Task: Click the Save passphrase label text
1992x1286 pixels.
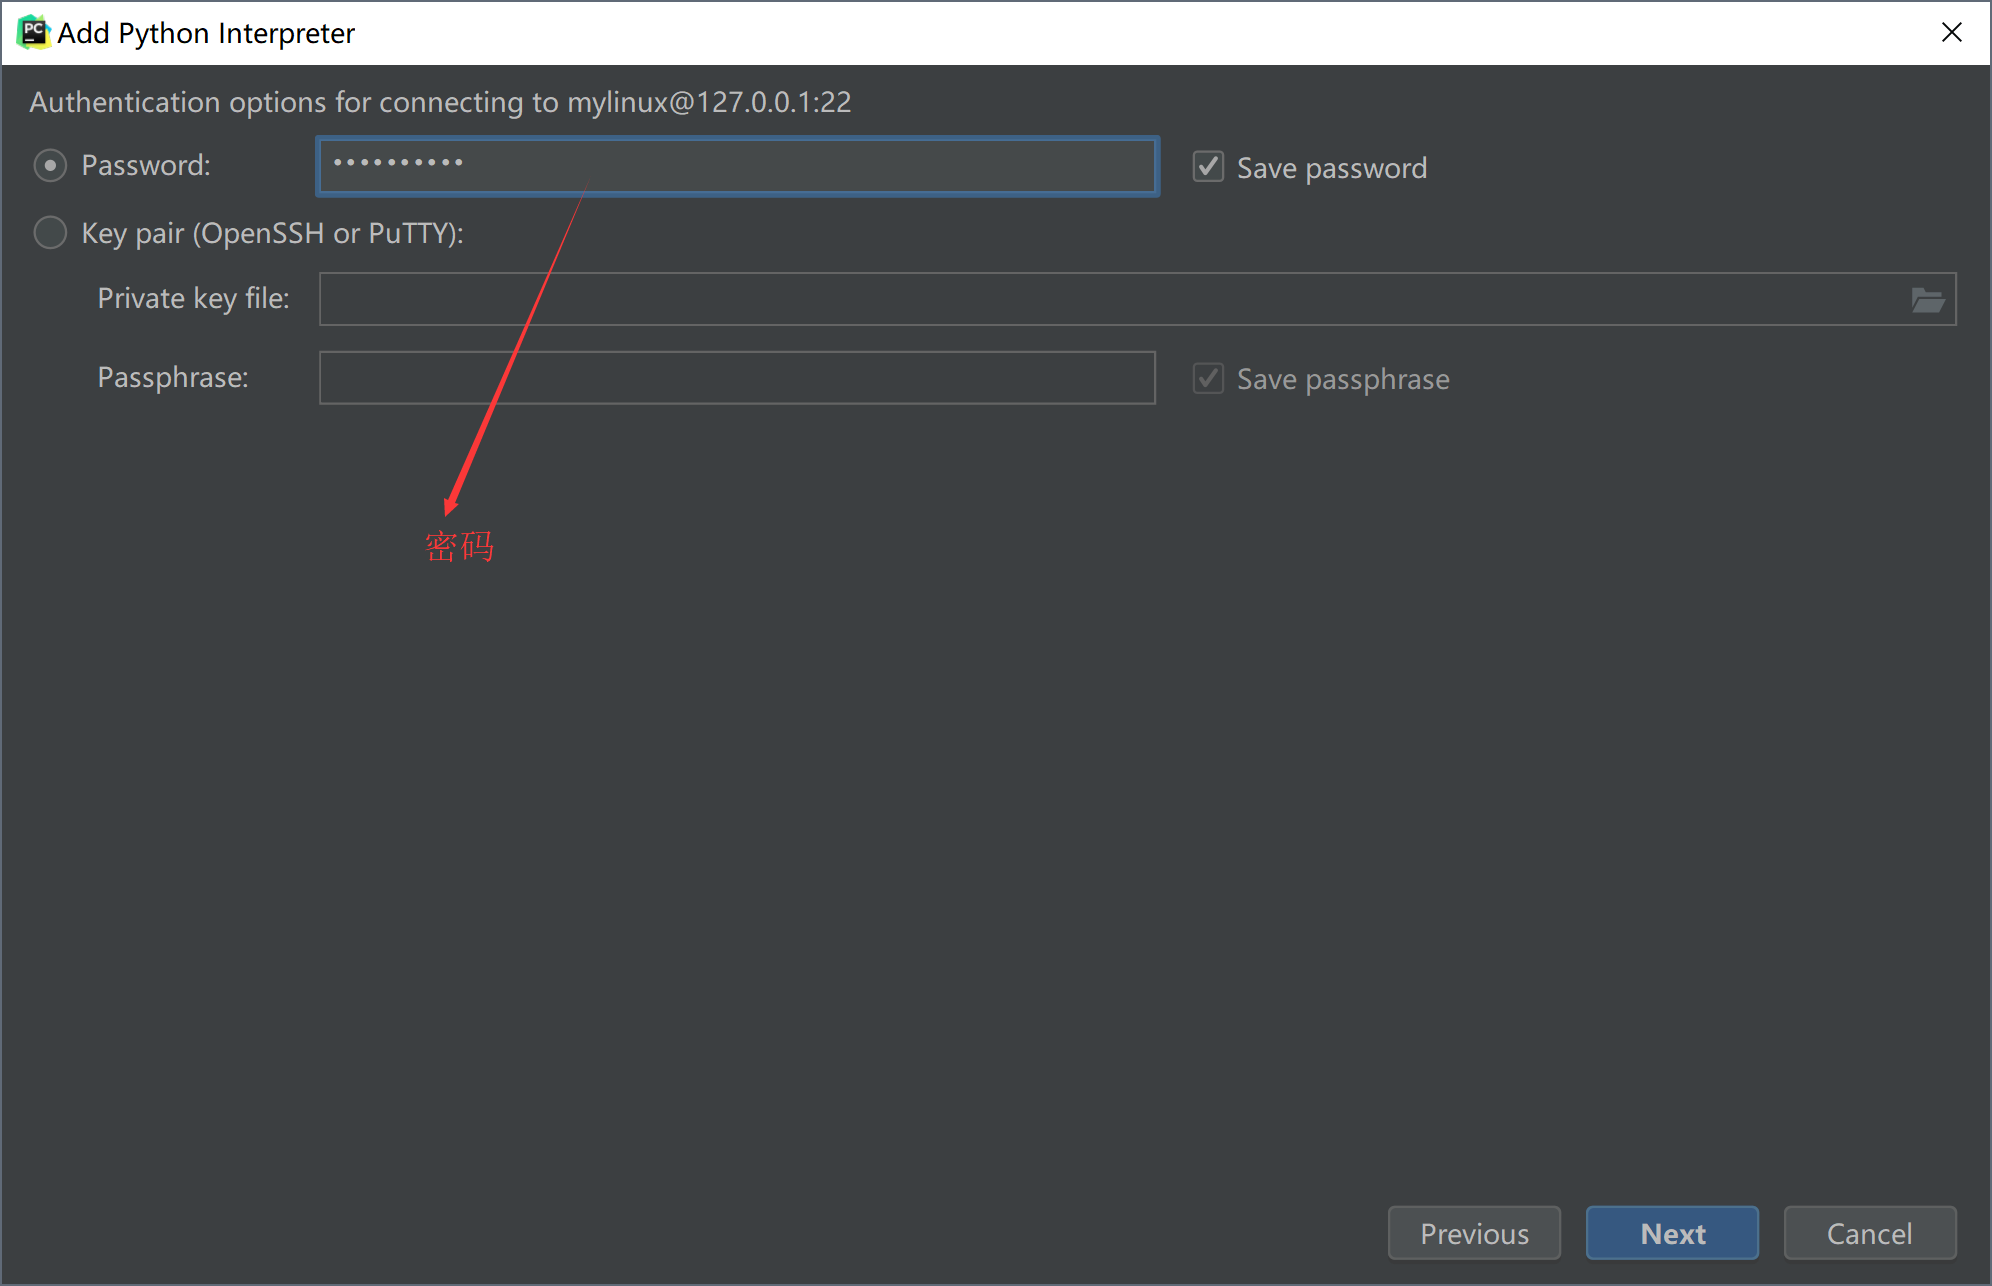Action: [x=1342, y=379]
